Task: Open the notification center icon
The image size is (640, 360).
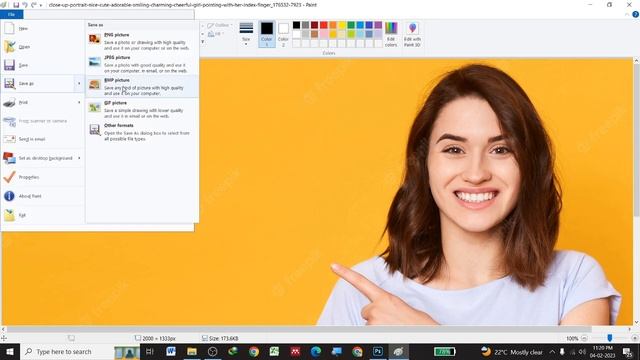Action: (627, 352)
